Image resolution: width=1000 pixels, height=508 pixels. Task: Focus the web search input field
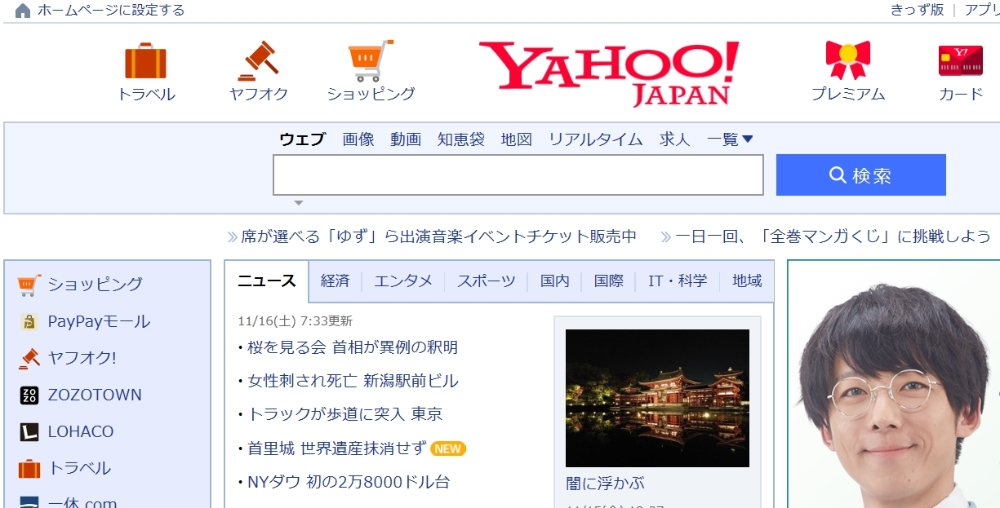[x=518, y=175]
